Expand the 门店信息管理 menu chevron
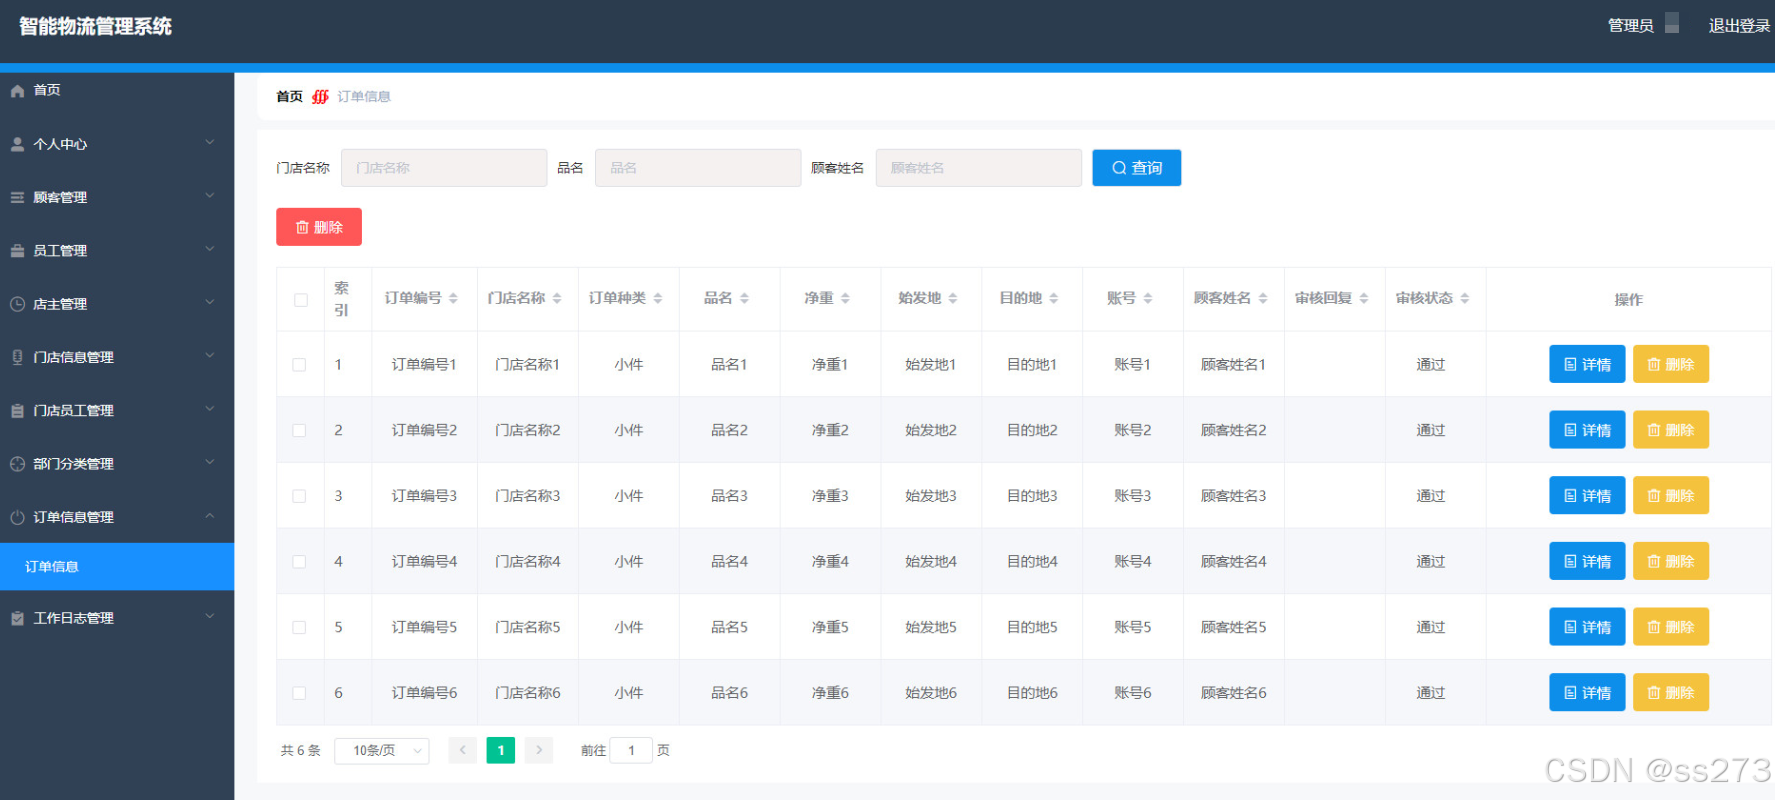This screenshot has width=1775, height=800. [x=210, y=355]
